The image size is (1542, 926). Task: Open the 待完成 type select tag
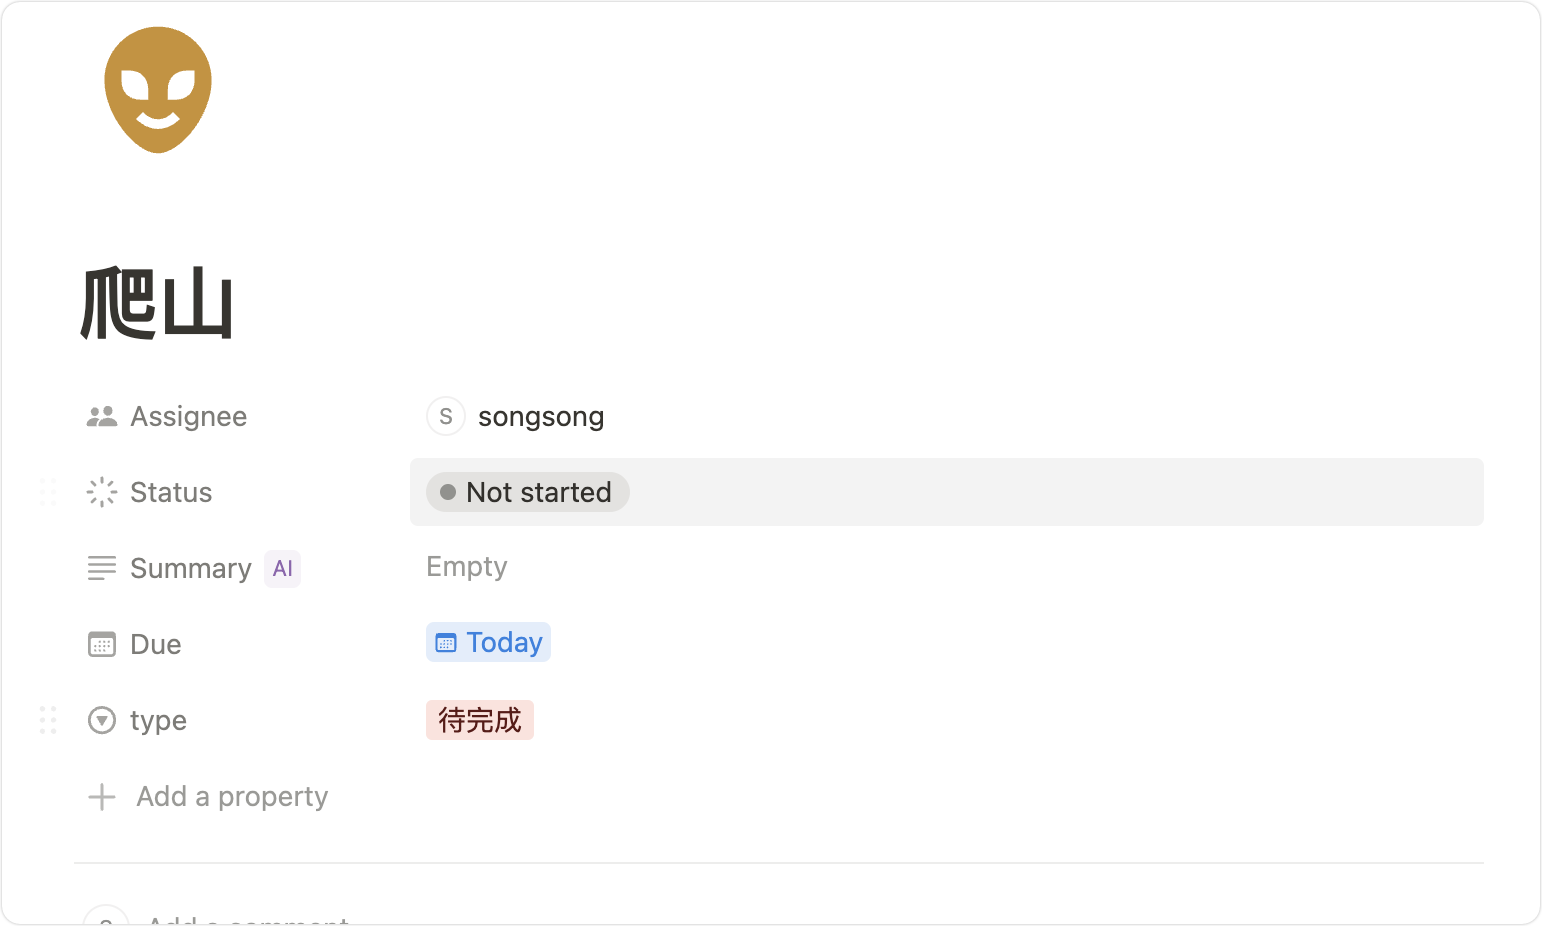480,720
